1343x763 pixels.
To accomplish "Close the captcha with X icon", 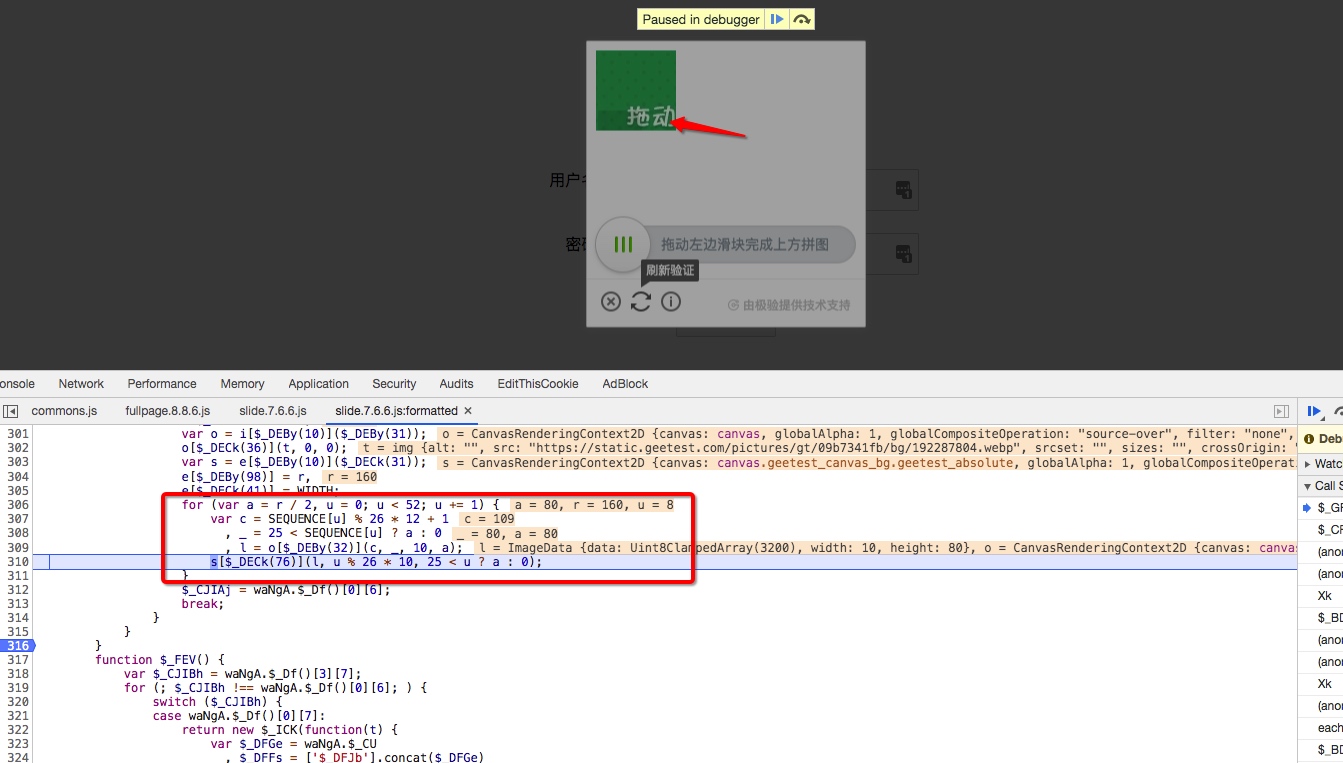I will pyautogui.click(x=611, y=301).
